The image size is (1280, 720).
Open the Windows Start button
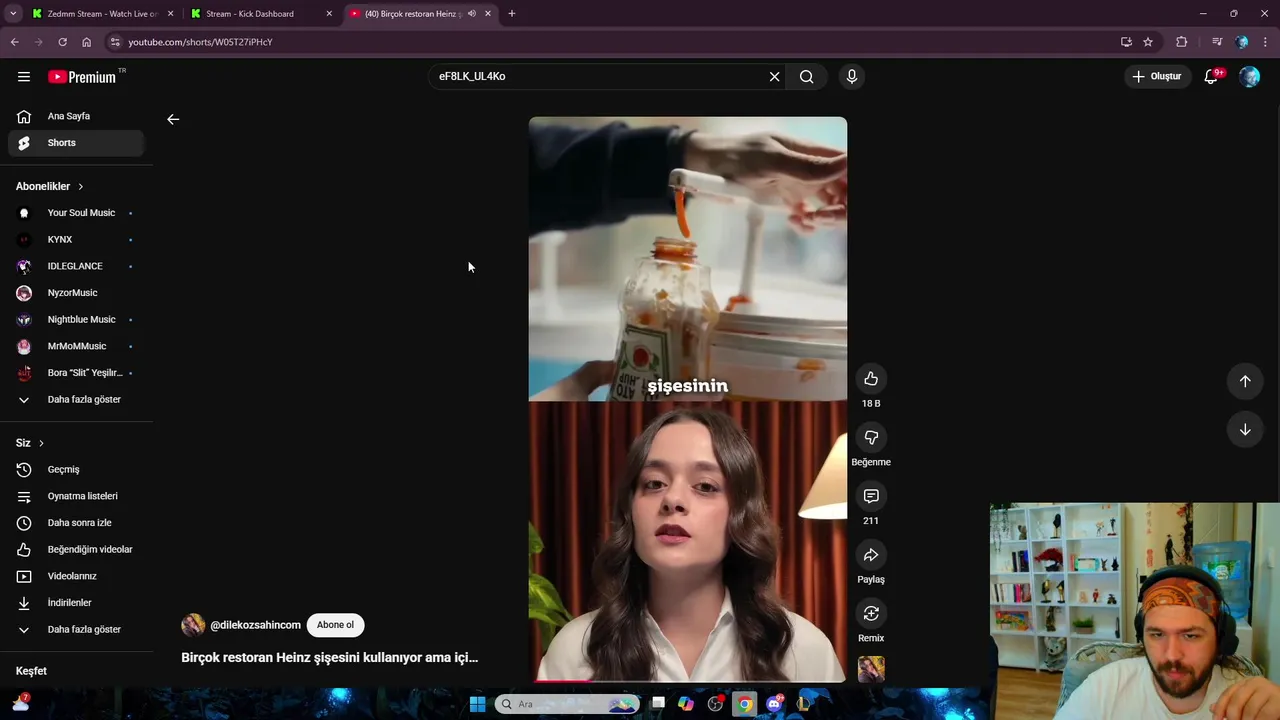(477, 704)
